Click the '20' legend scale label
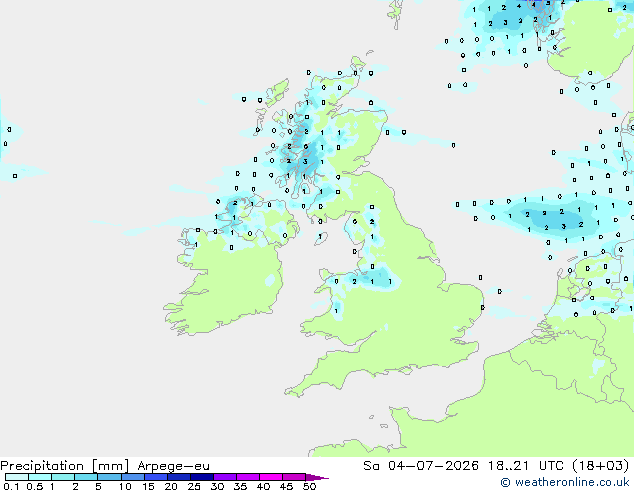The width and height of the screenshot is (634, 490). point(171,486)
